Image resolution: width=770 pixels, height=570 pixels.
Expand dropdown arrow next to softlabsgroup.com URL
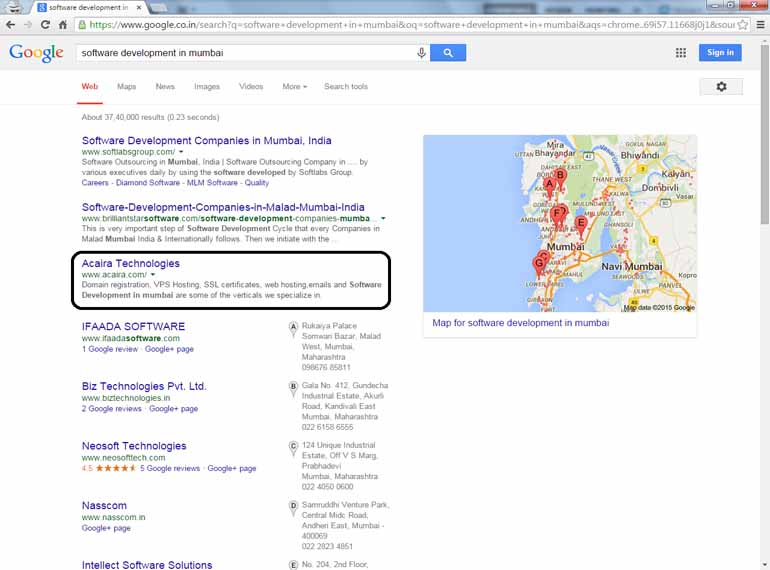click(181, 152)
